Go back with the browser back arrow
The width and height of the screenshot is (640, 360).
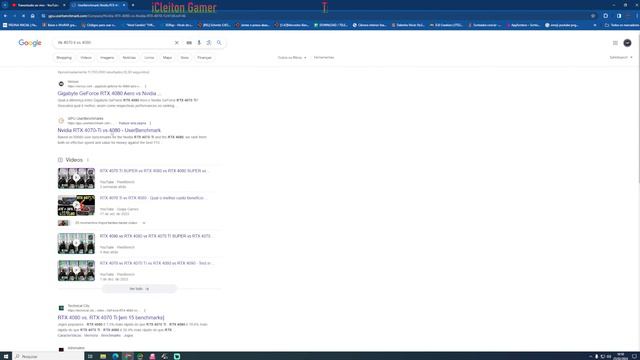point(5,16)
